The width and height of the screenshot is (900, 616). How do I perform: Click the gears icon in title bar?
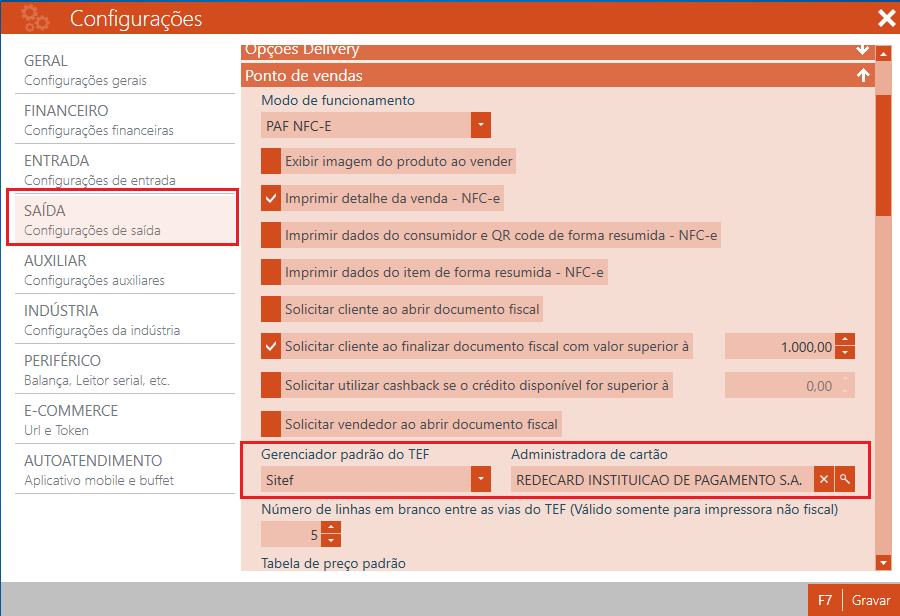[x=35, y=18]
